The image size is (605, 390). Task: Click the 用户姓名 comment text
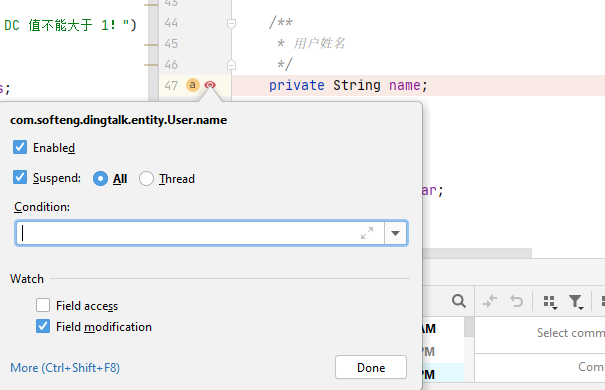pos(319,43)
